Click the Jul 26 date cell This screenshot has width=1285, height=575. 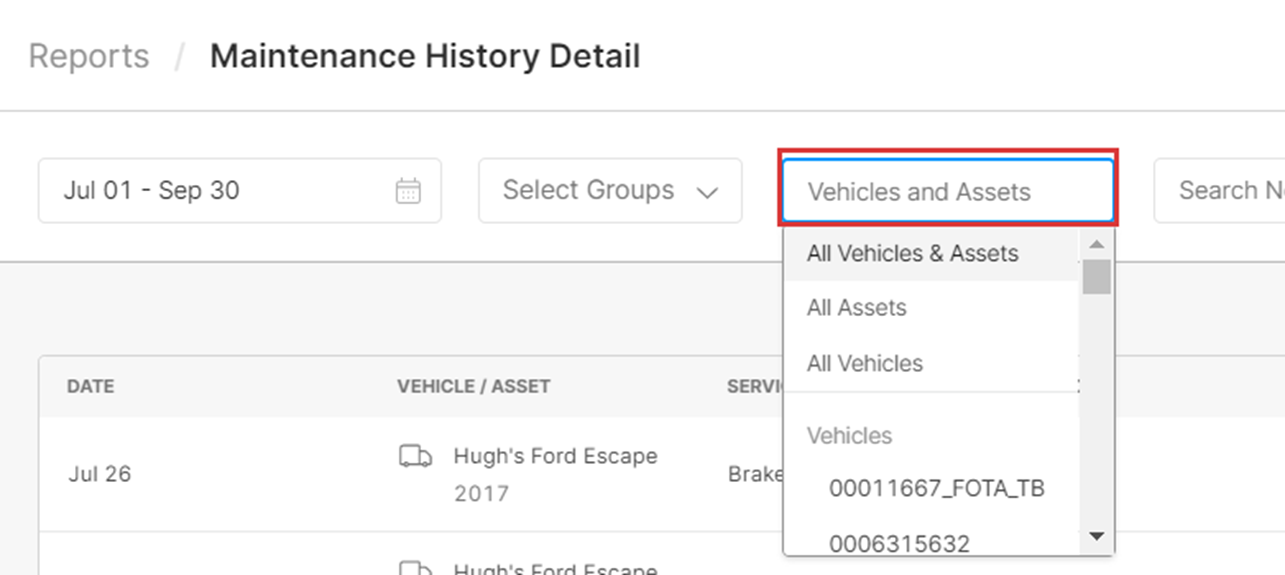pos(100,474)
